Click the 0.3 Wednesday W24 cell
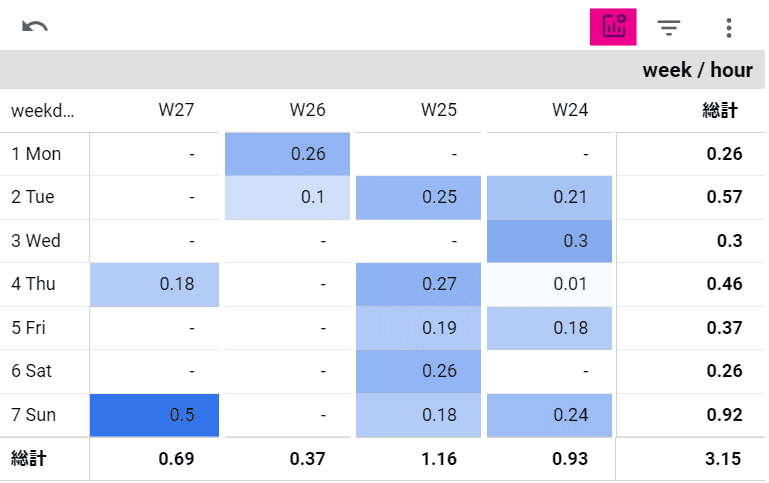 [x=550, y=241]
